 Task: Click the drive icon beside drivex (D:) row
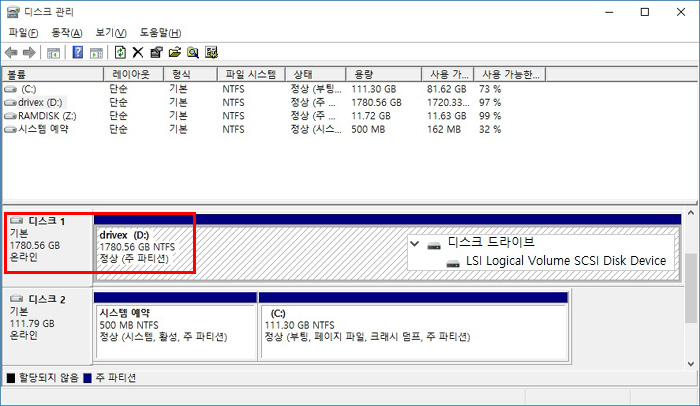tap(10, 103)
